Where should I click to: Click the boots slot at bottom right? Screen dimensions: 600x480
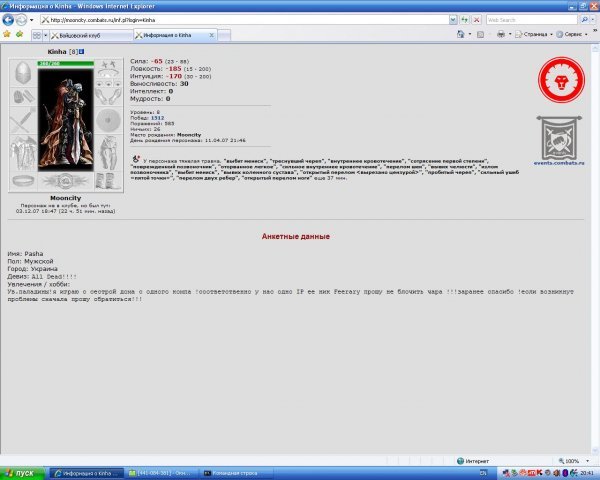[x=109, y=181]
